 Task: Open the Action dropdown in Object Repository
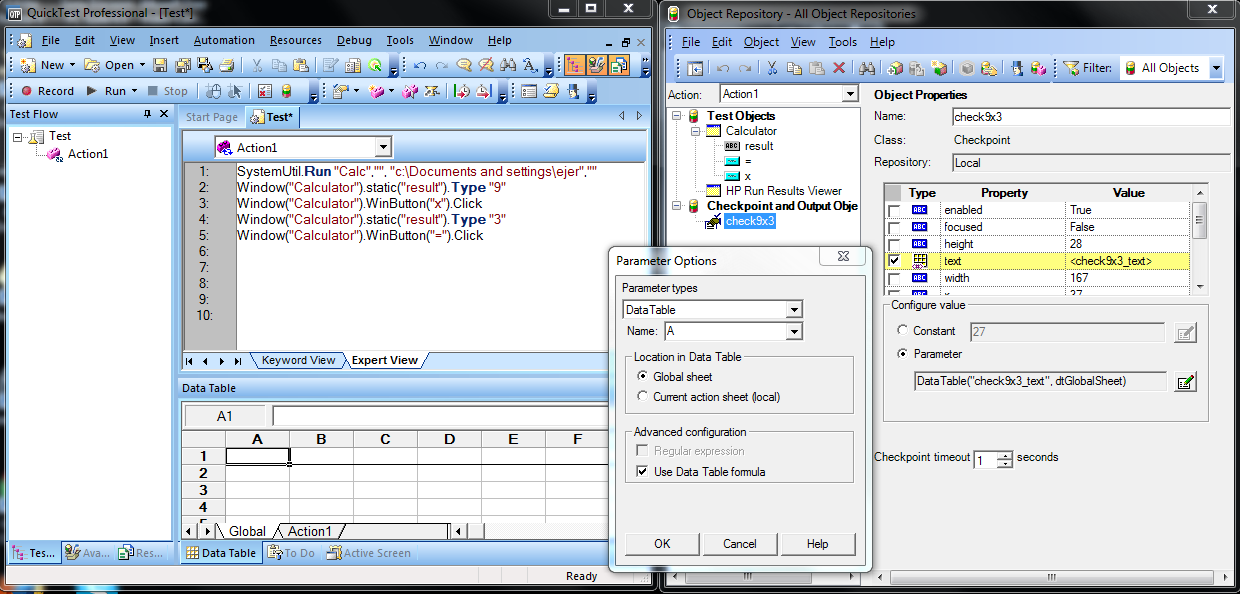click(850, 94)
